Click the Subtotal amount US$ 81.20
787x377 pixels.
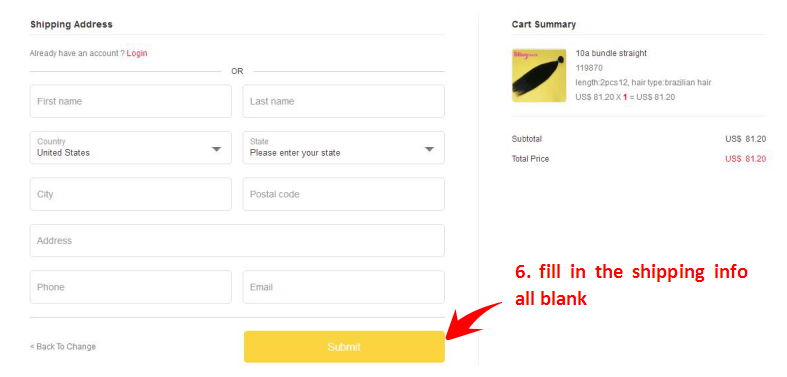click(745, 139)
